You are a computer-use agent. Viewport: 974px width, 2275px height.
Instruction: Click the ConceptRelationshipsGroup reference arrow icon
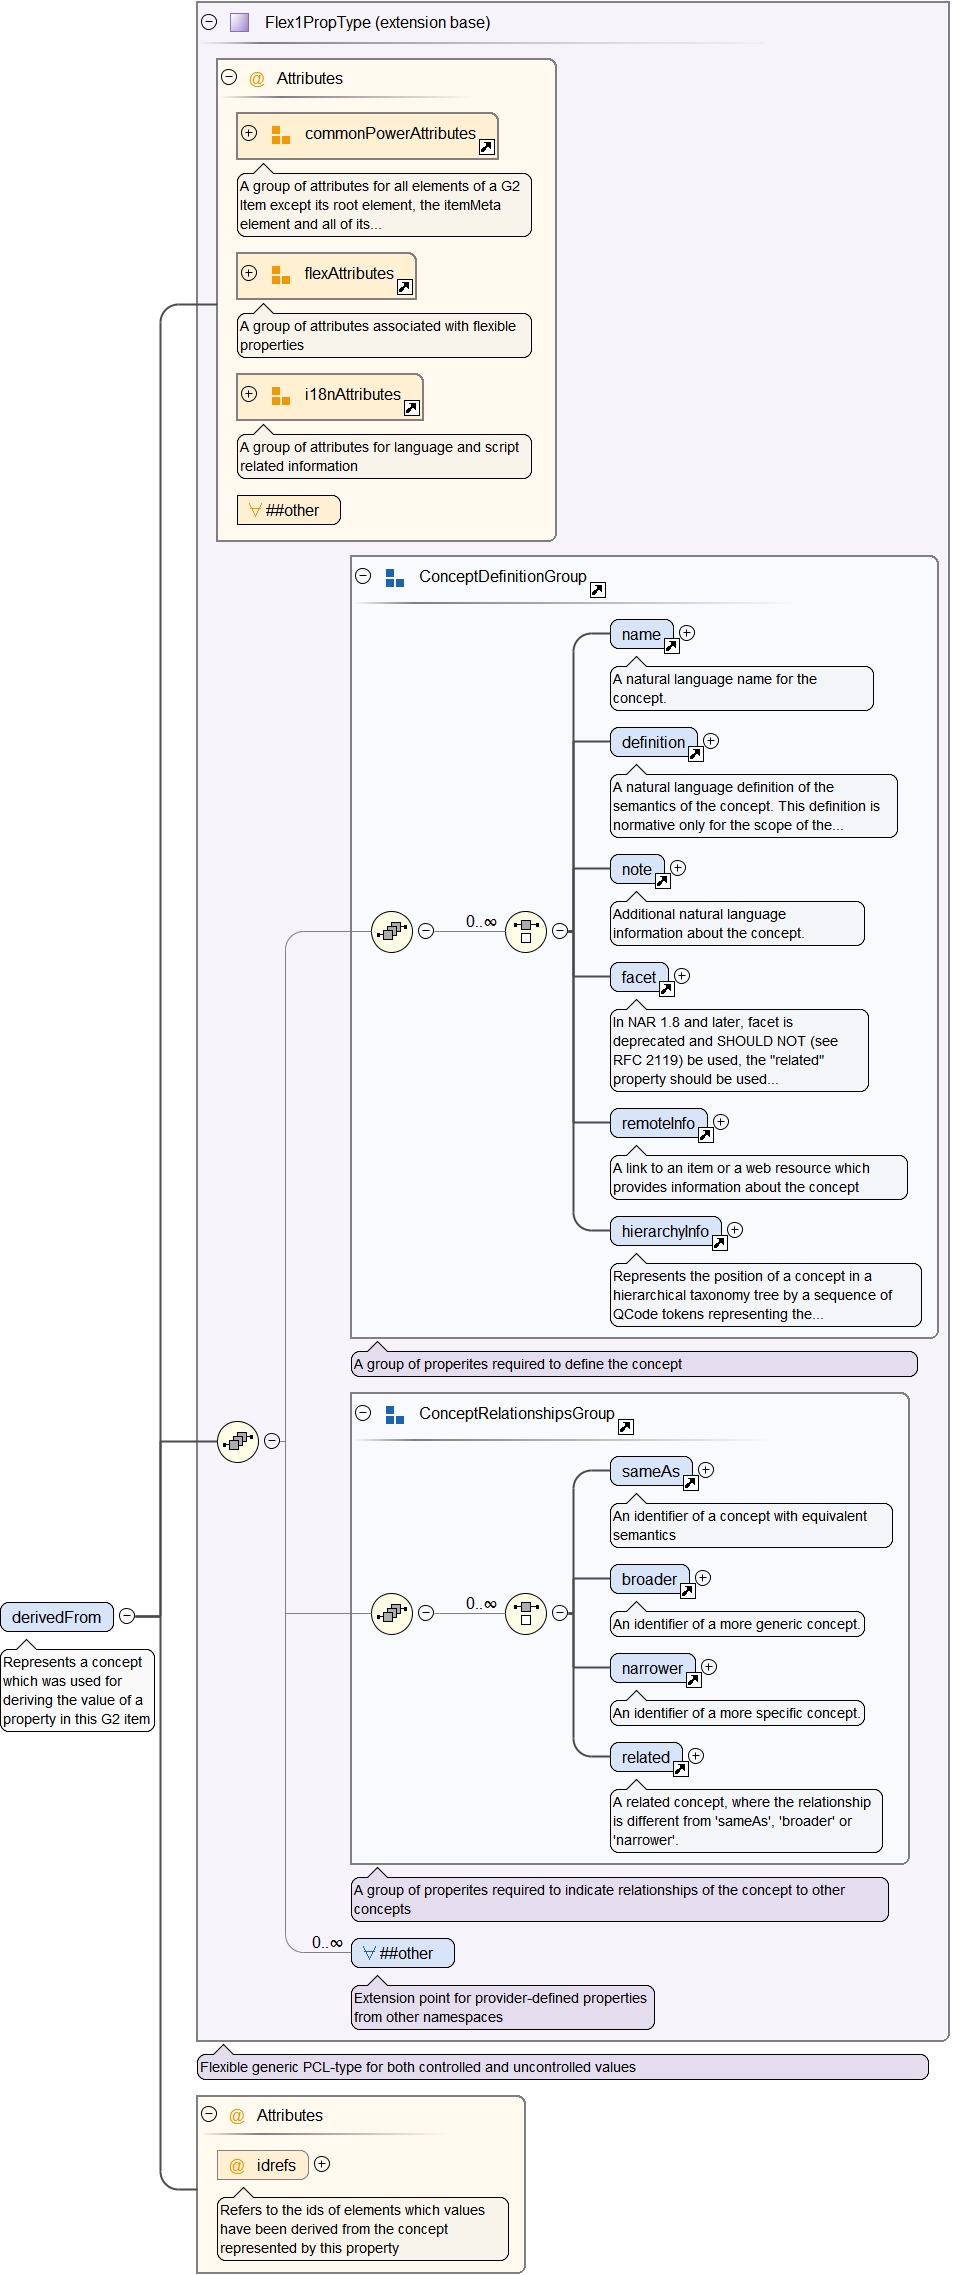click(x=625, y=1427)
